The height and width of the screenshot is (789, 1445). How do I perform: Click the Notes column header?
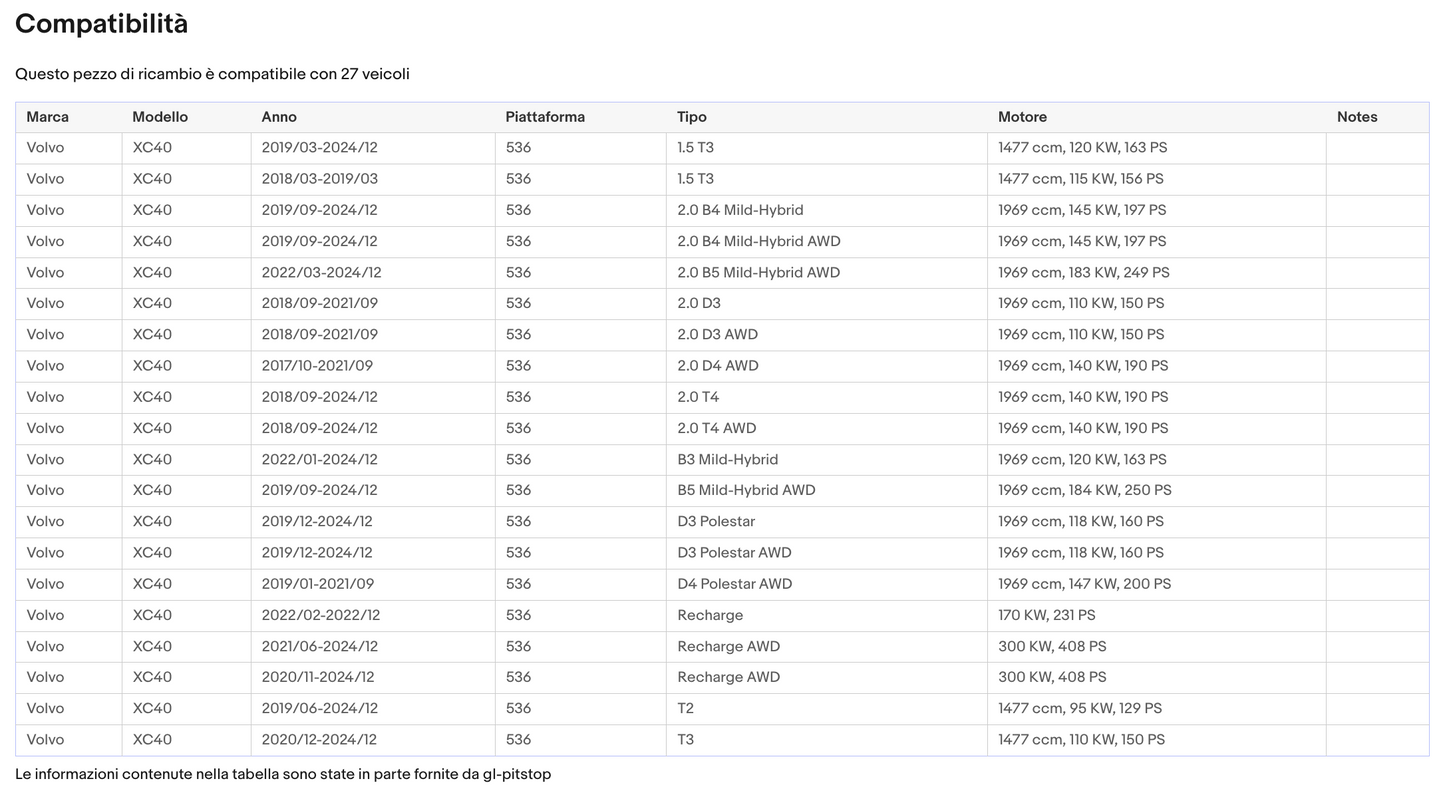pyautogui.click(x=1377, y=117)
